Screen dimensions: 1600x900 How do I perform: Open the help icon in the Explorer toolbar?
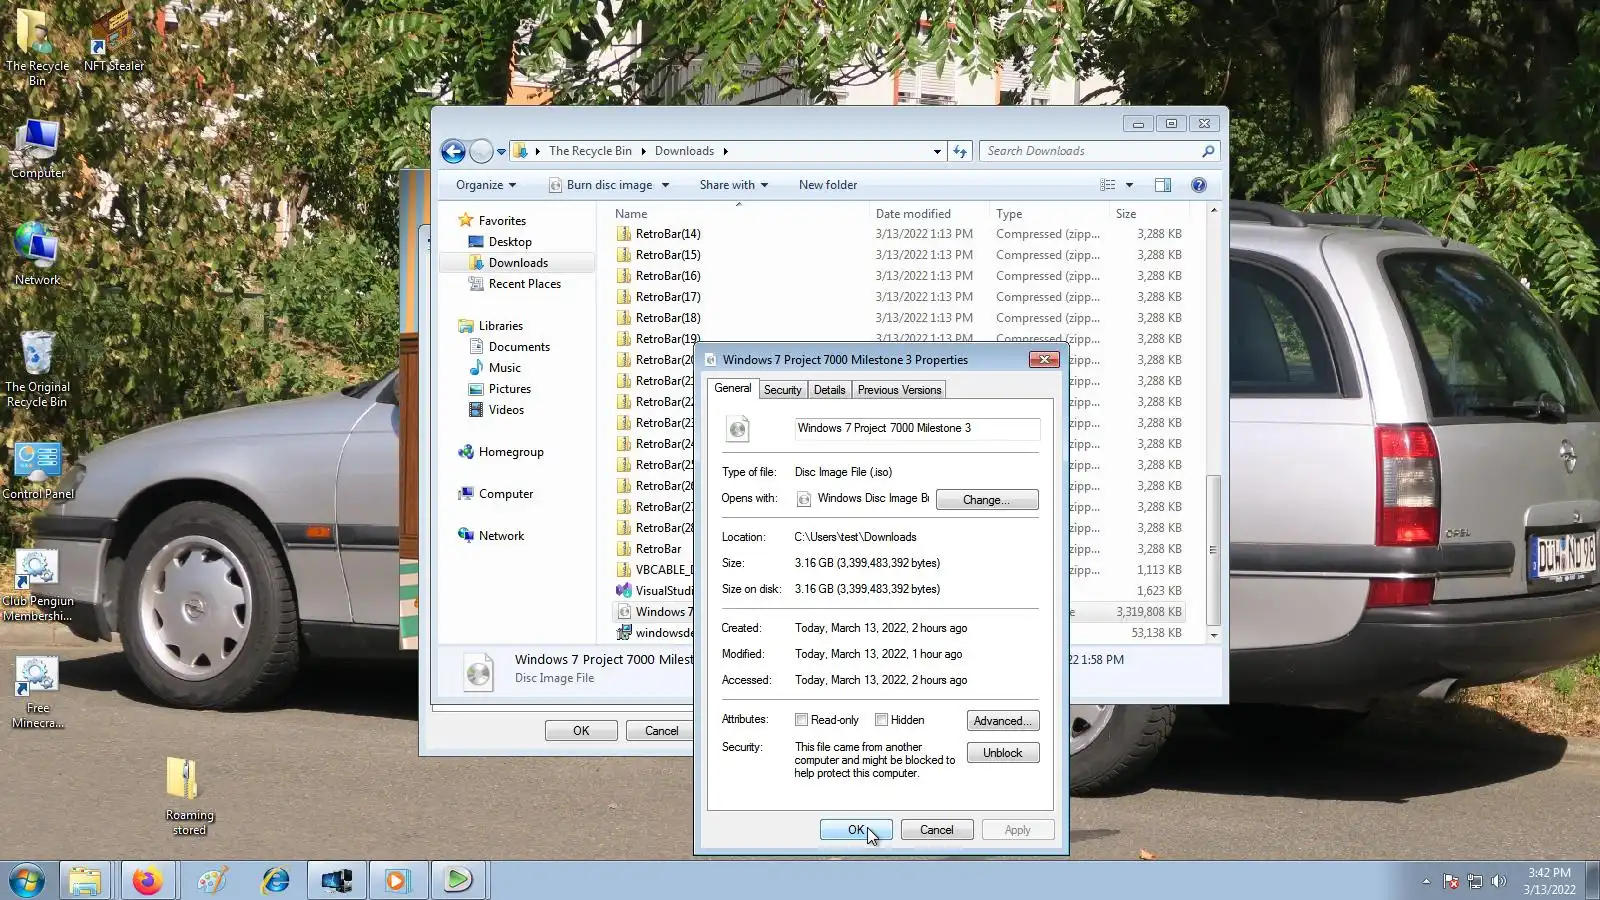coord(1199,185)
